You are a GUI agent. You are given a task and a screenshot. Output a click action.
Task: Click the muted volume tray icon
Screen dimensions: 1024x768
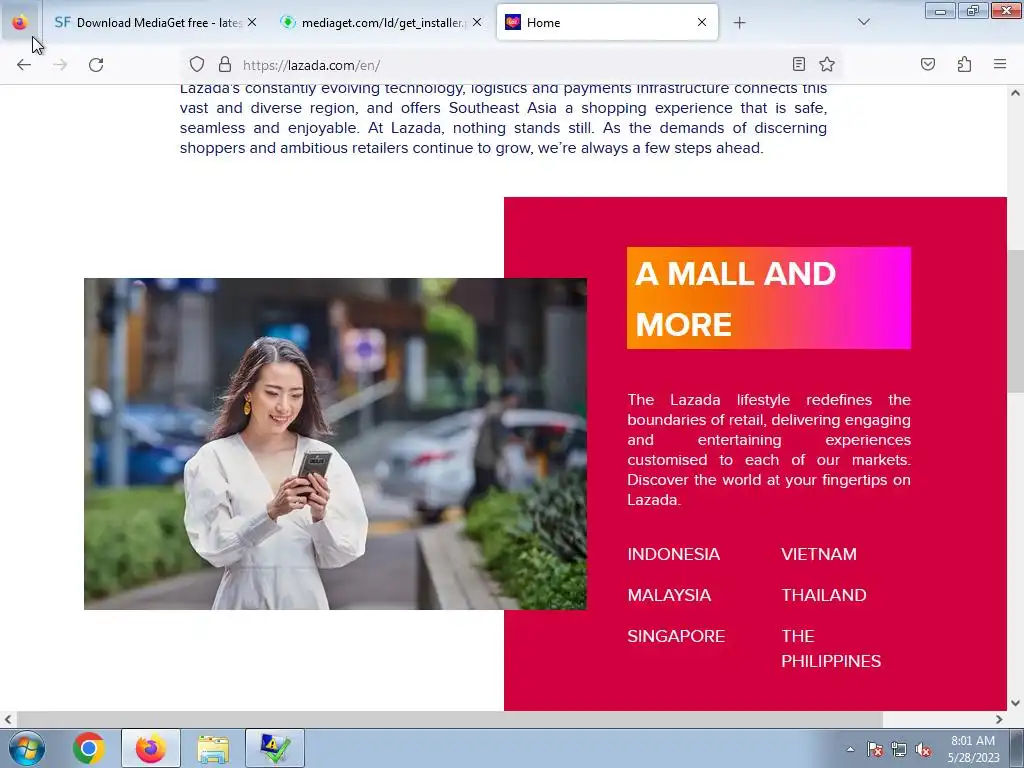(923, 749)
